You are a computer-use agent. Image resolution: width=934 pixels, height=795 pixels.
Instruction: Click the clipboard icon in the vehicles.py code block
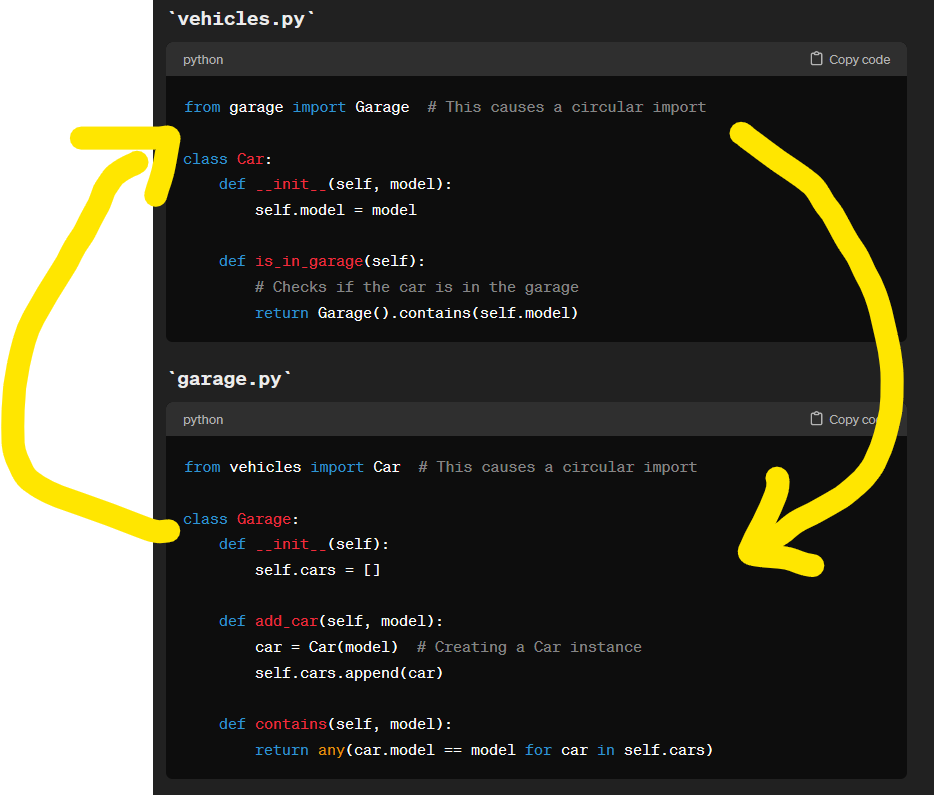point(816,59)
